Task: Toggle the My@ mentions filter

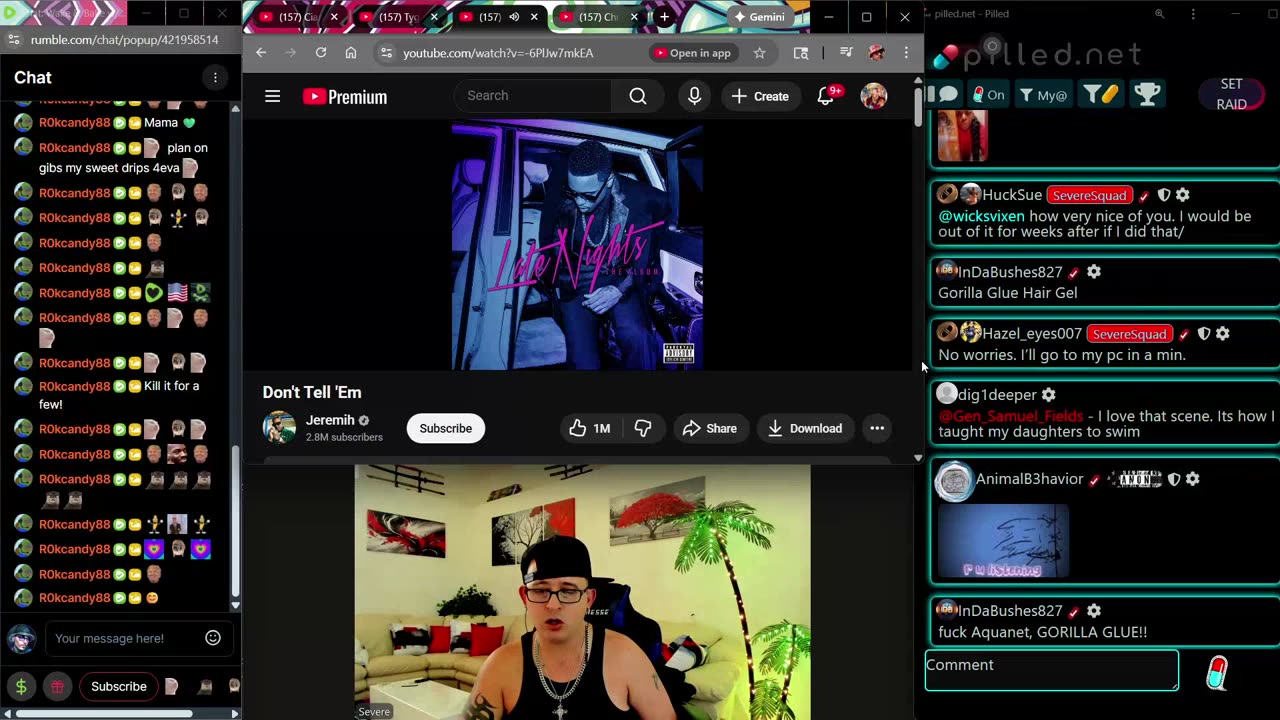Action: pyautogui.click(x=1043, y=95)
